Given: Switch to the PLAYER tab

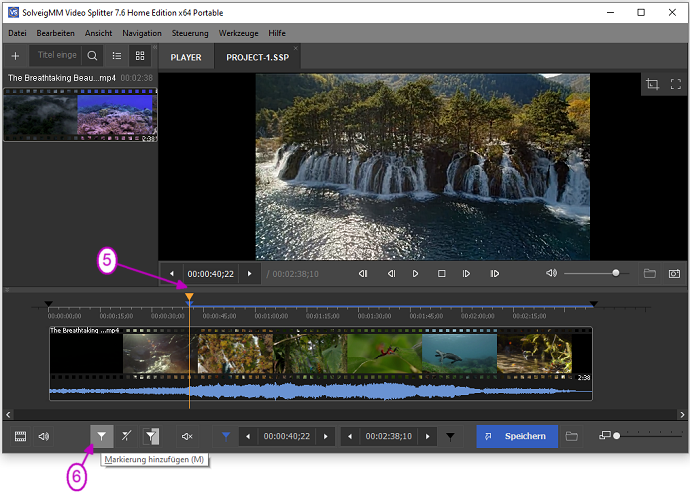Looking at the screenshot, I should (x=186, y=57).
